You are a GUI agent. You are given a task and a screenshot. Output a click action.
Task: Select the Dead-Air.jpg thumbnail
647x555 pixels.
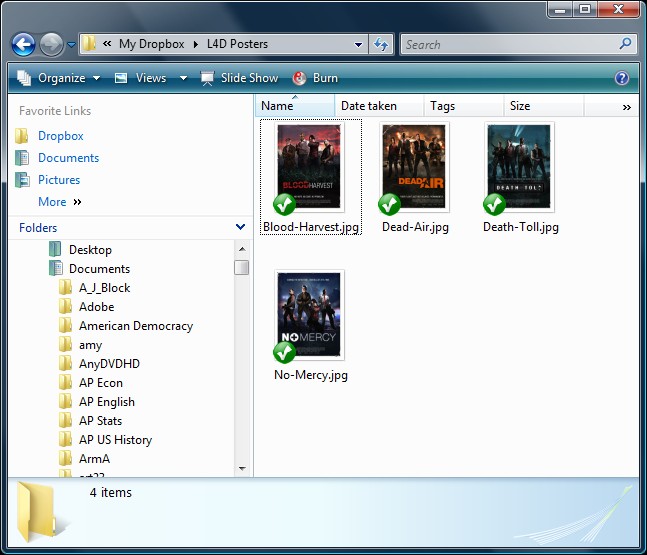tap(414, 166)
